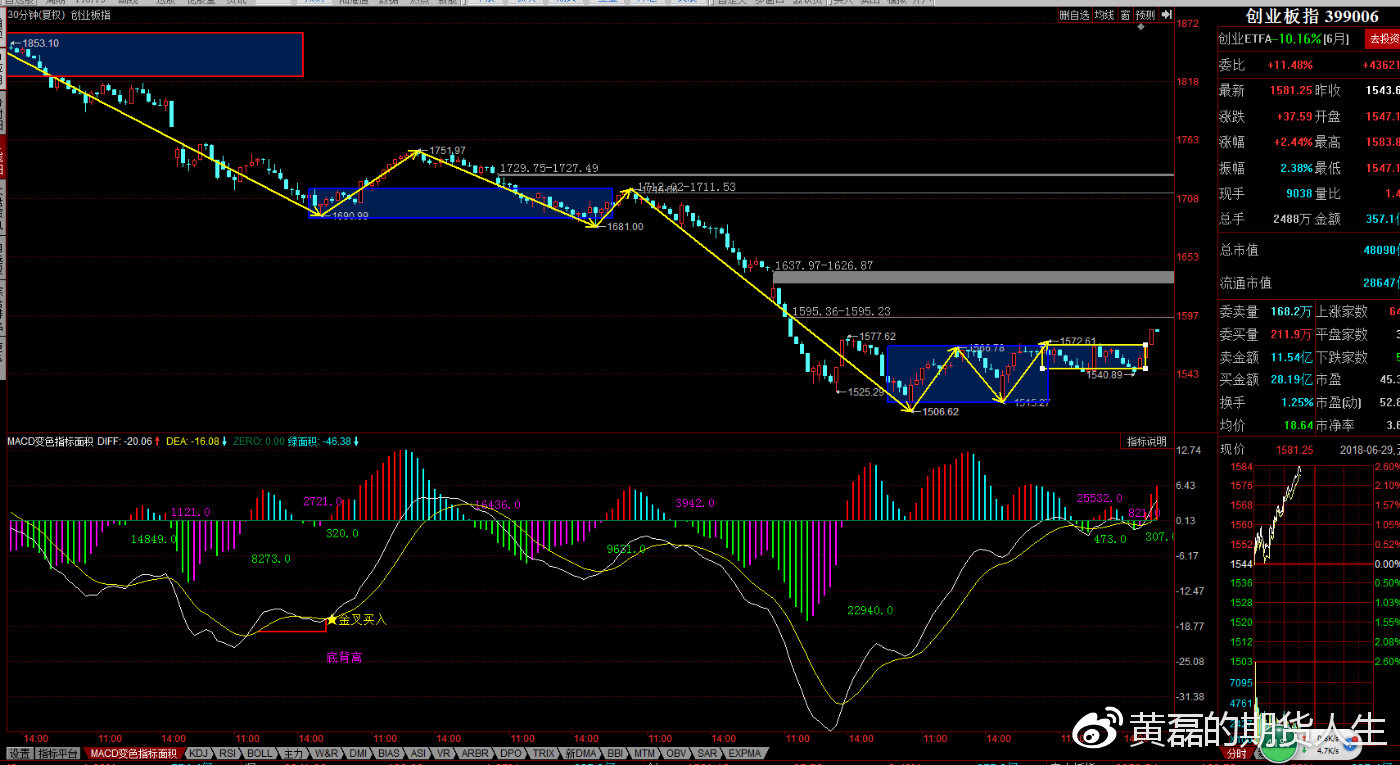The width and height of the screenshot is (1400, 765).
Task: Click the 预测 forecast button
Action: pos(1145,15)
